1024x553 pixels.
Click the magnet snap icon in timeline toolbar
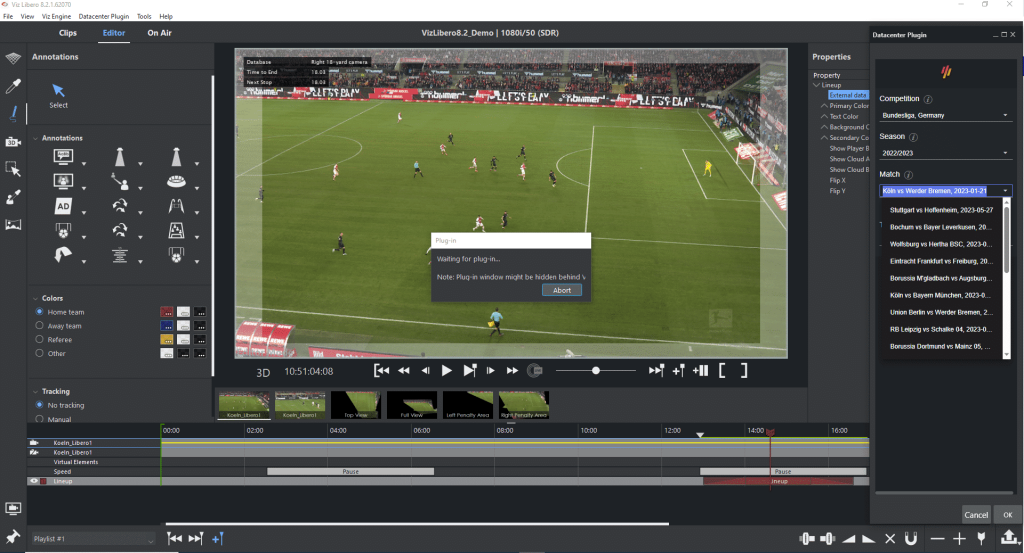[x=910, y=539]
